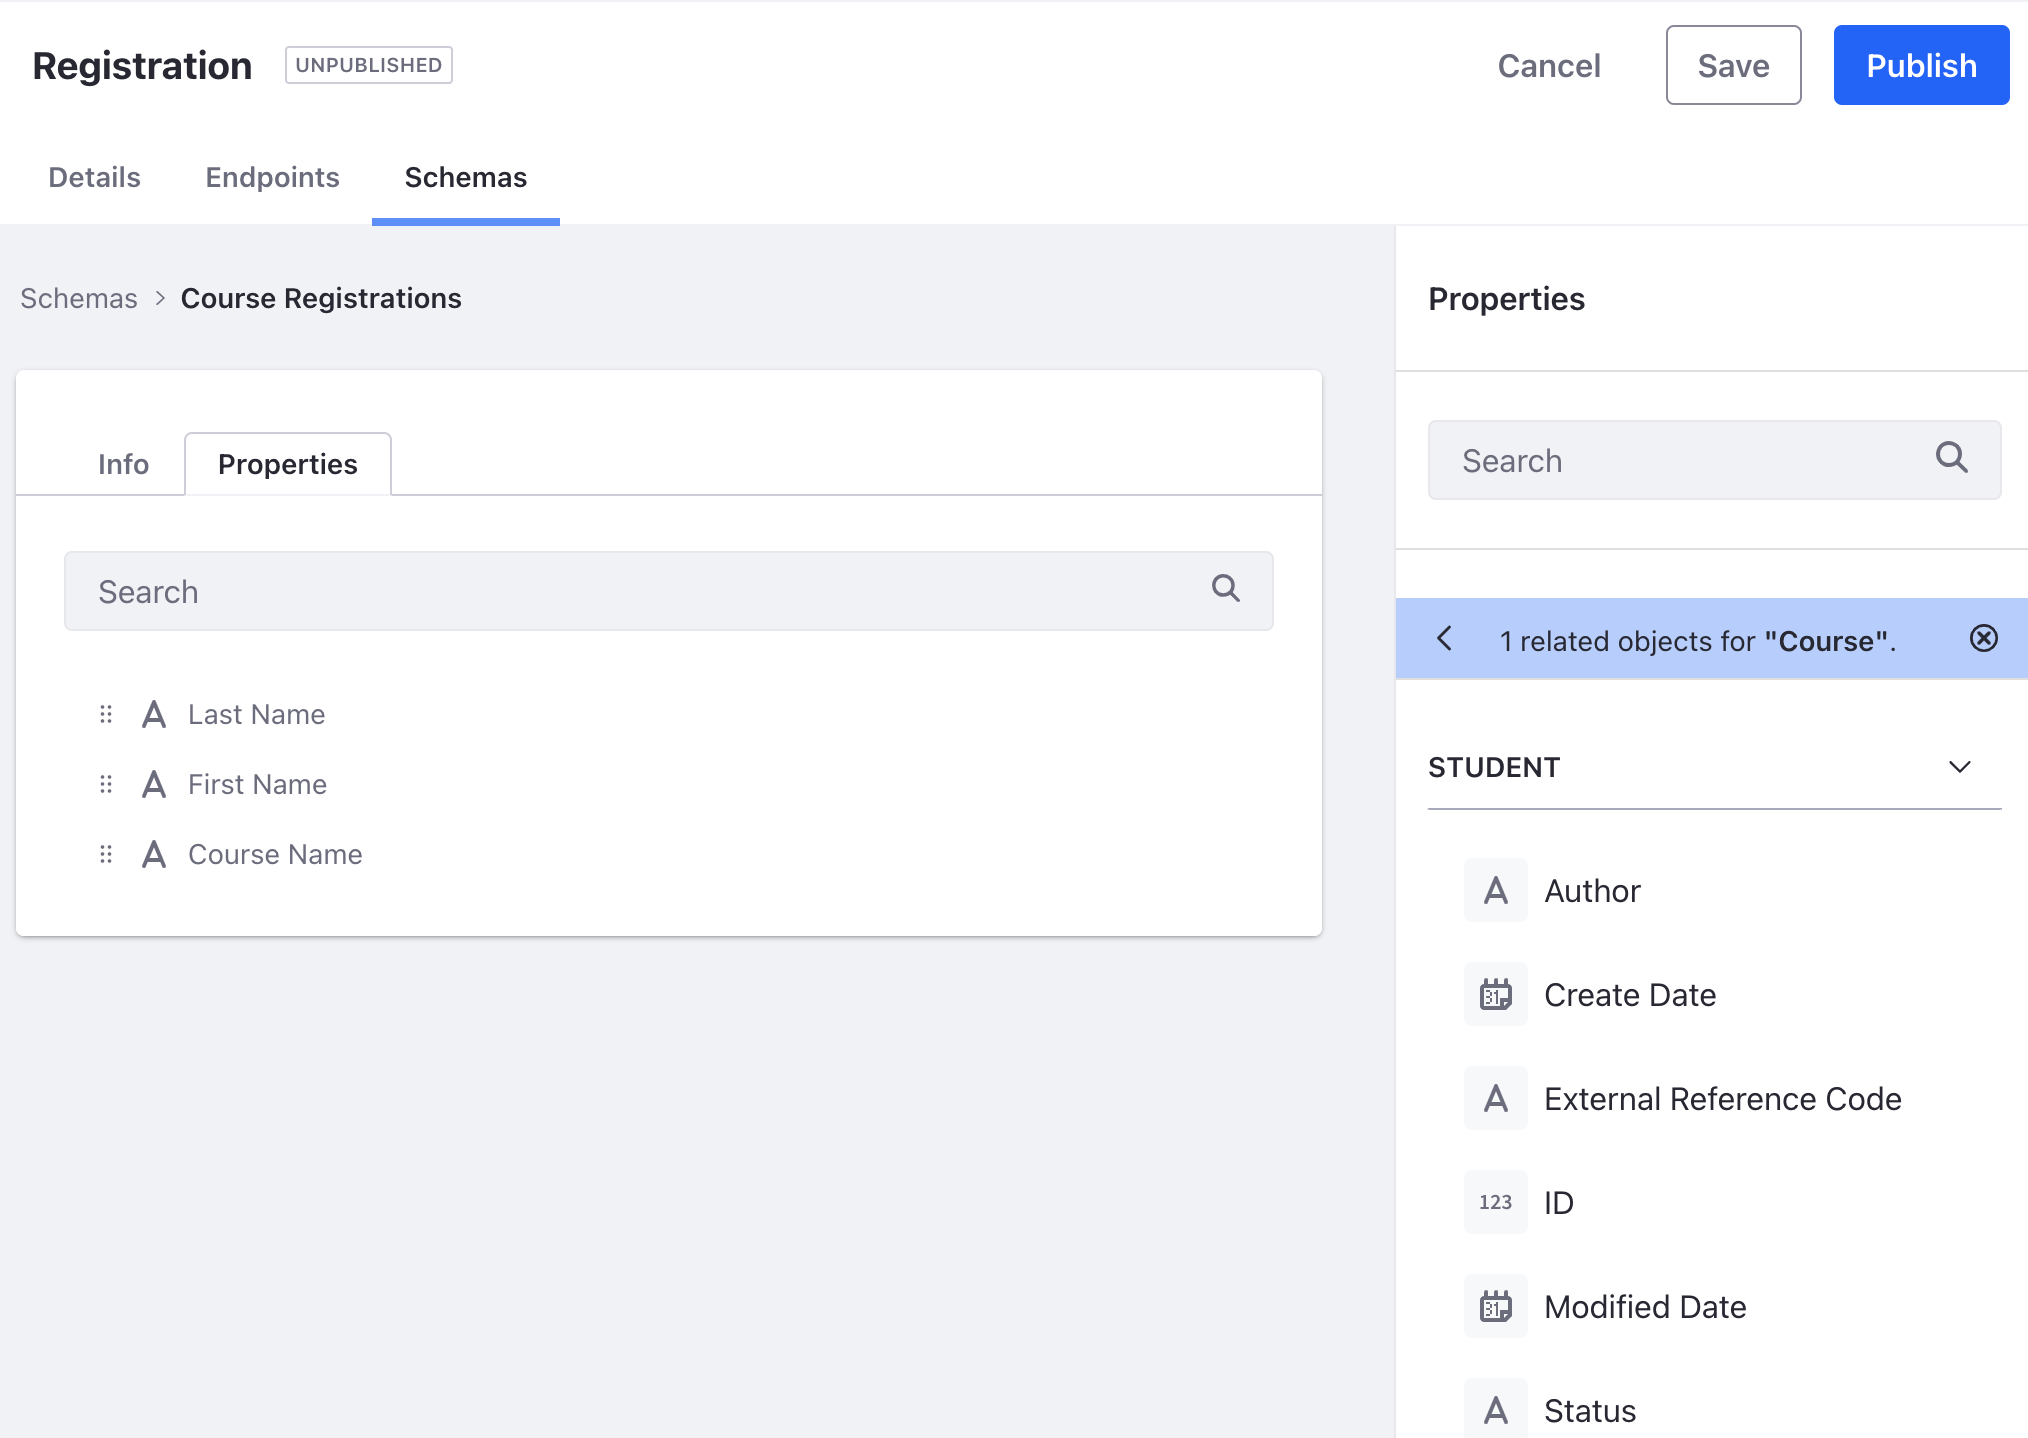Click the text icon next to Status
Viewport: 2028px width, 1438px height.
tap(1496, 1410)
